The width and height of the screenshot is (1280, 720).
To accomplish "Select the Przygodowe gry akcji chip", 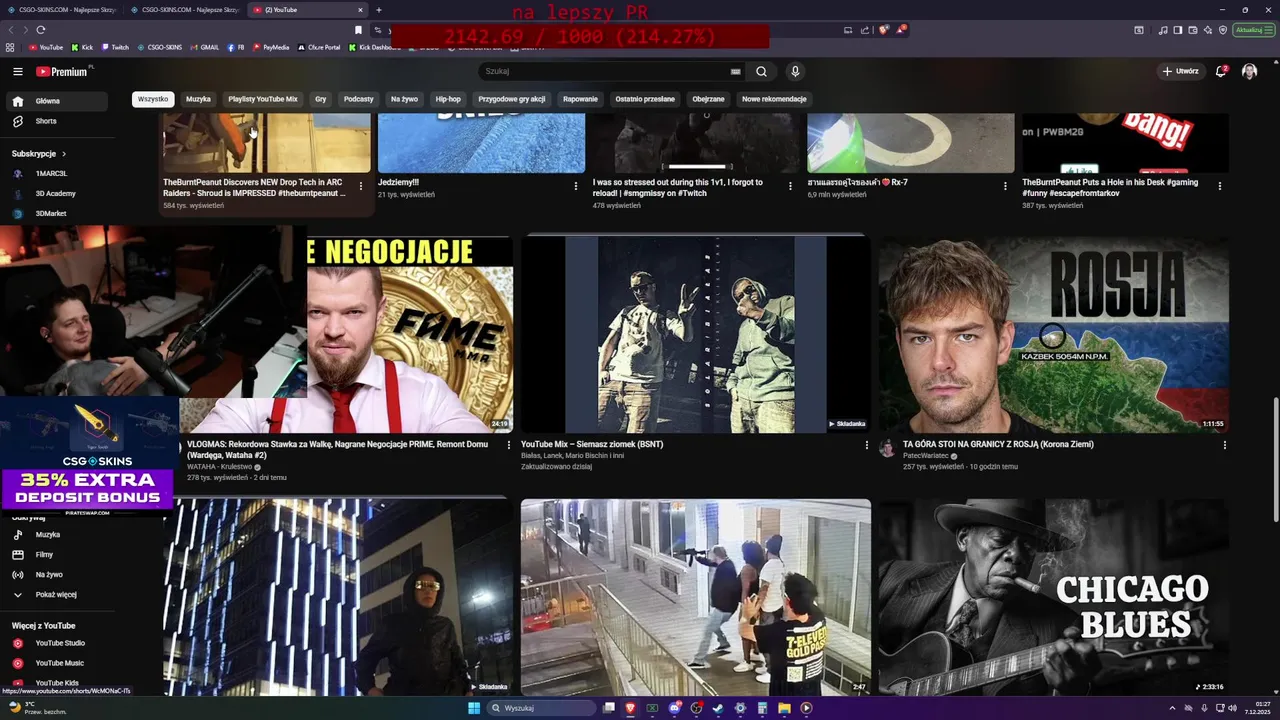I will tap(512, 99).
